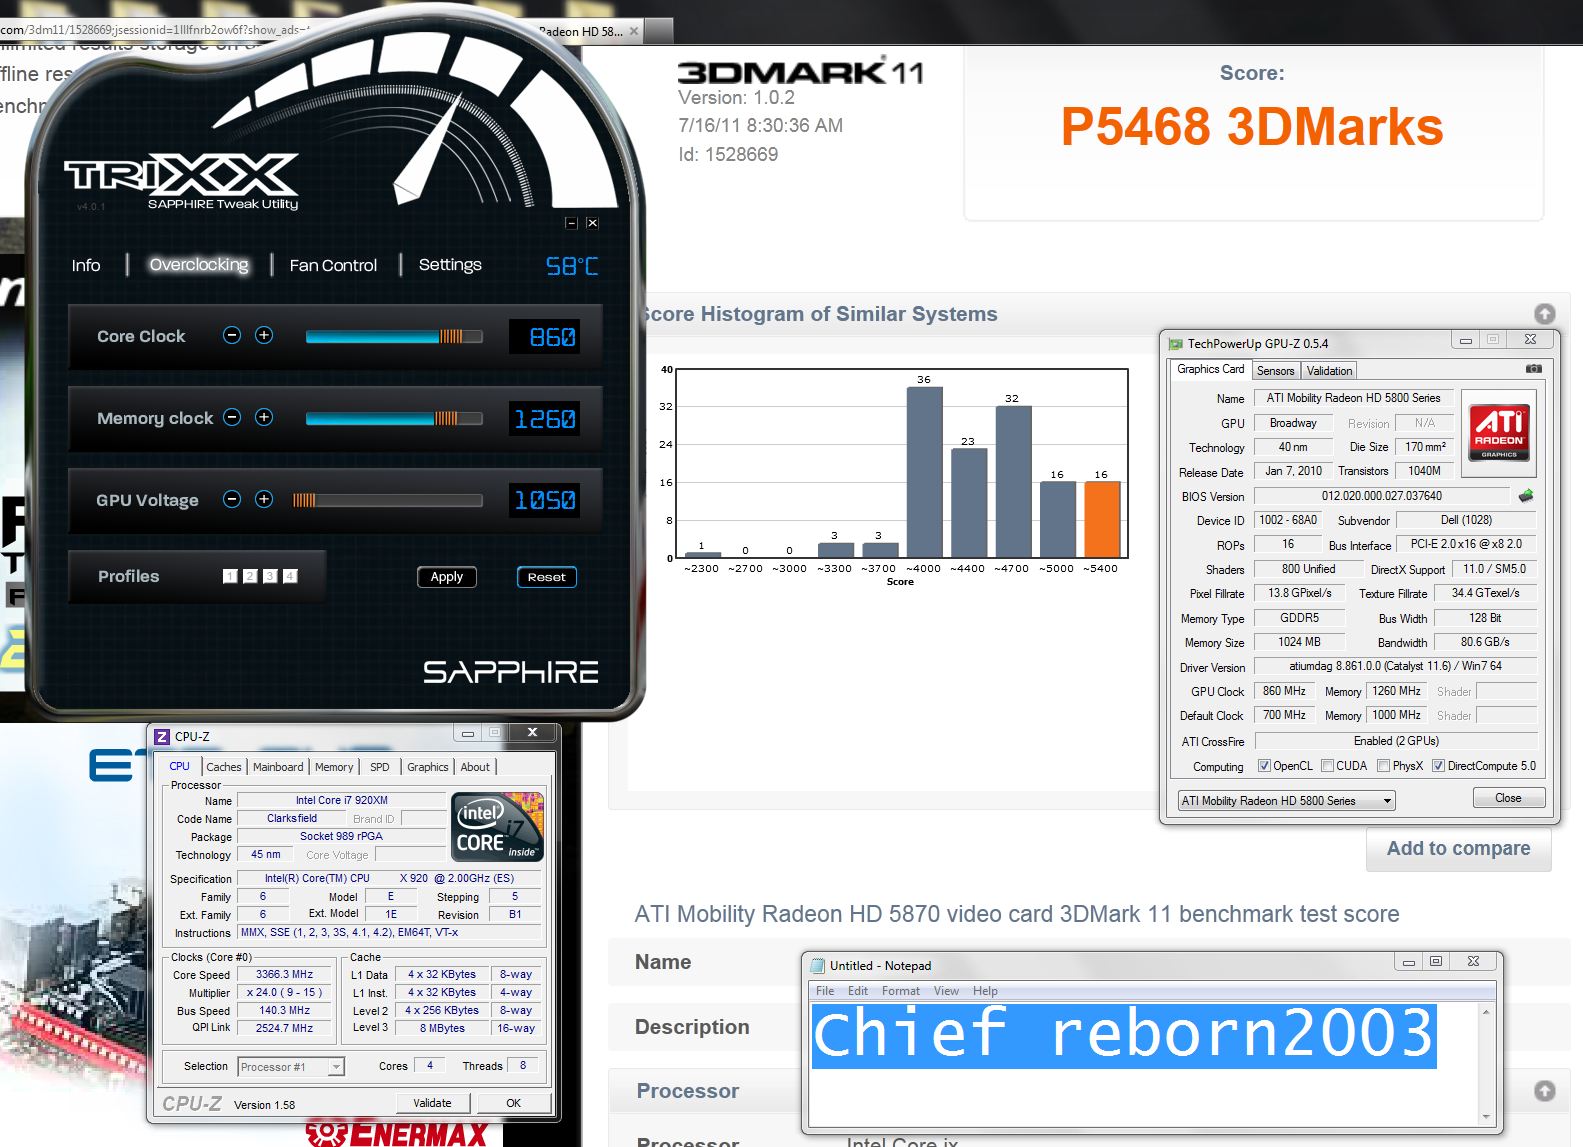Take GPU-Z screenshot with camera icon
Image resolution: width=1583 pixels, height=1147 pixels.
[x=1533, y=369]
